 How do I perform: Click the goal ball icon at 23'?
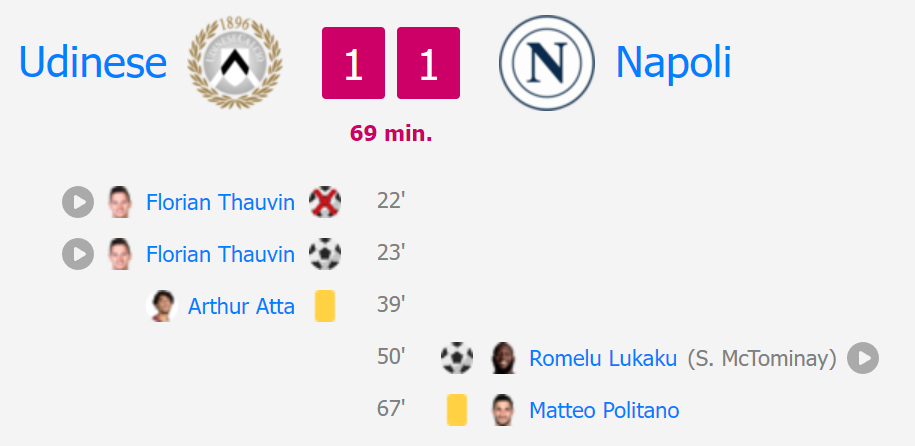click(x=325, y=254)
